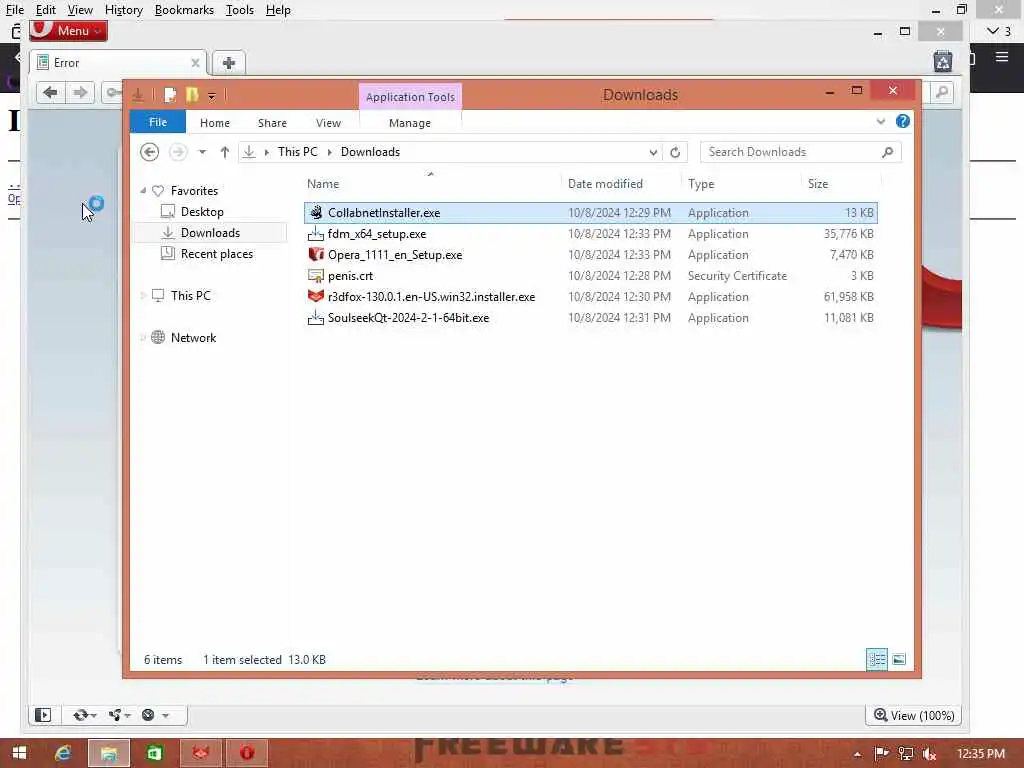Click This PC in address breadcrumb
Screen dimensions: 1024x768
297,152
